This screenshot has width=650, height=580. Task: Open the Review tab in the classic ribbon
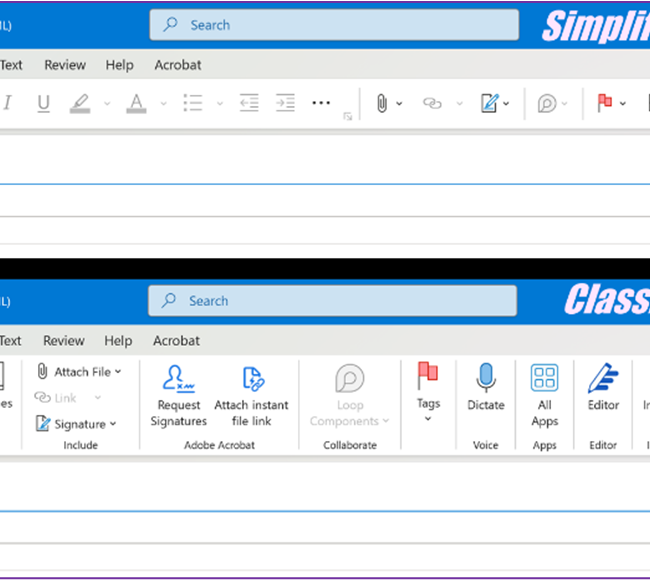tap(64, 341)
